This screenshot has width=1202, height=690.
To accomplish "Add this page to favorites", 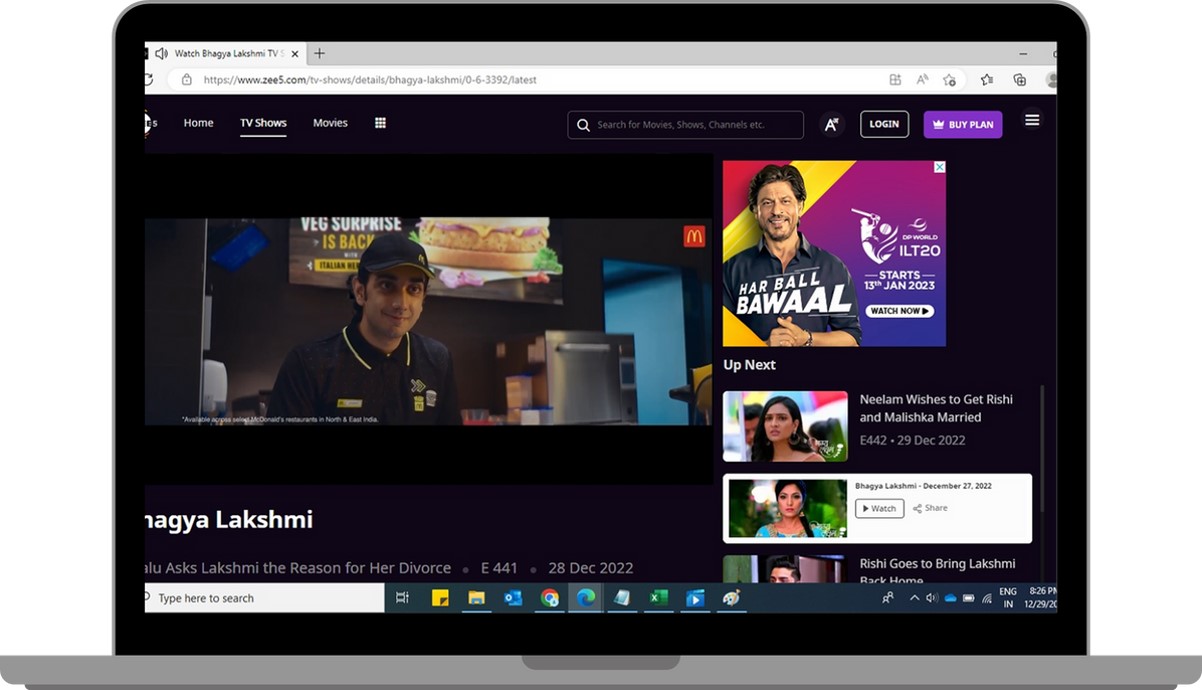I will (949, 80).
